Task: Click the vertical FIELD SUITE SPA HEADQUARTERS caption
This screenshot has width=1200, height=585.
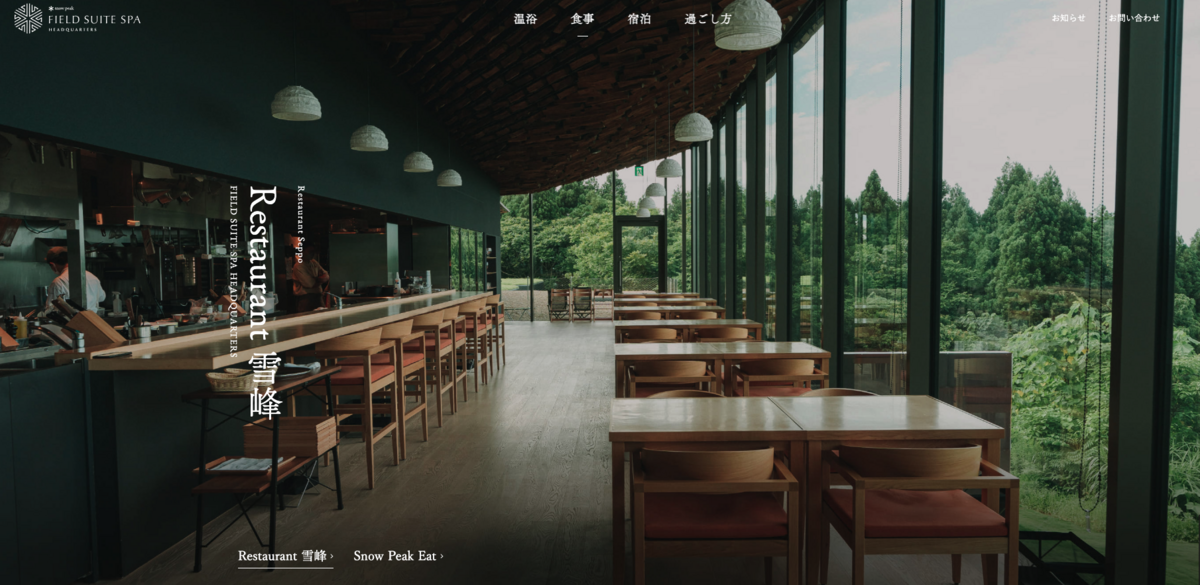Action: coord(233,270)
